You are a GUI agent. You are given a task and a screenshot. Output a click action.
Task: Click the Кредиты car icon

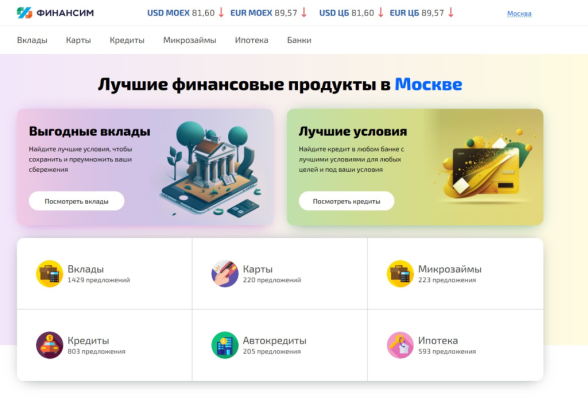50,345
